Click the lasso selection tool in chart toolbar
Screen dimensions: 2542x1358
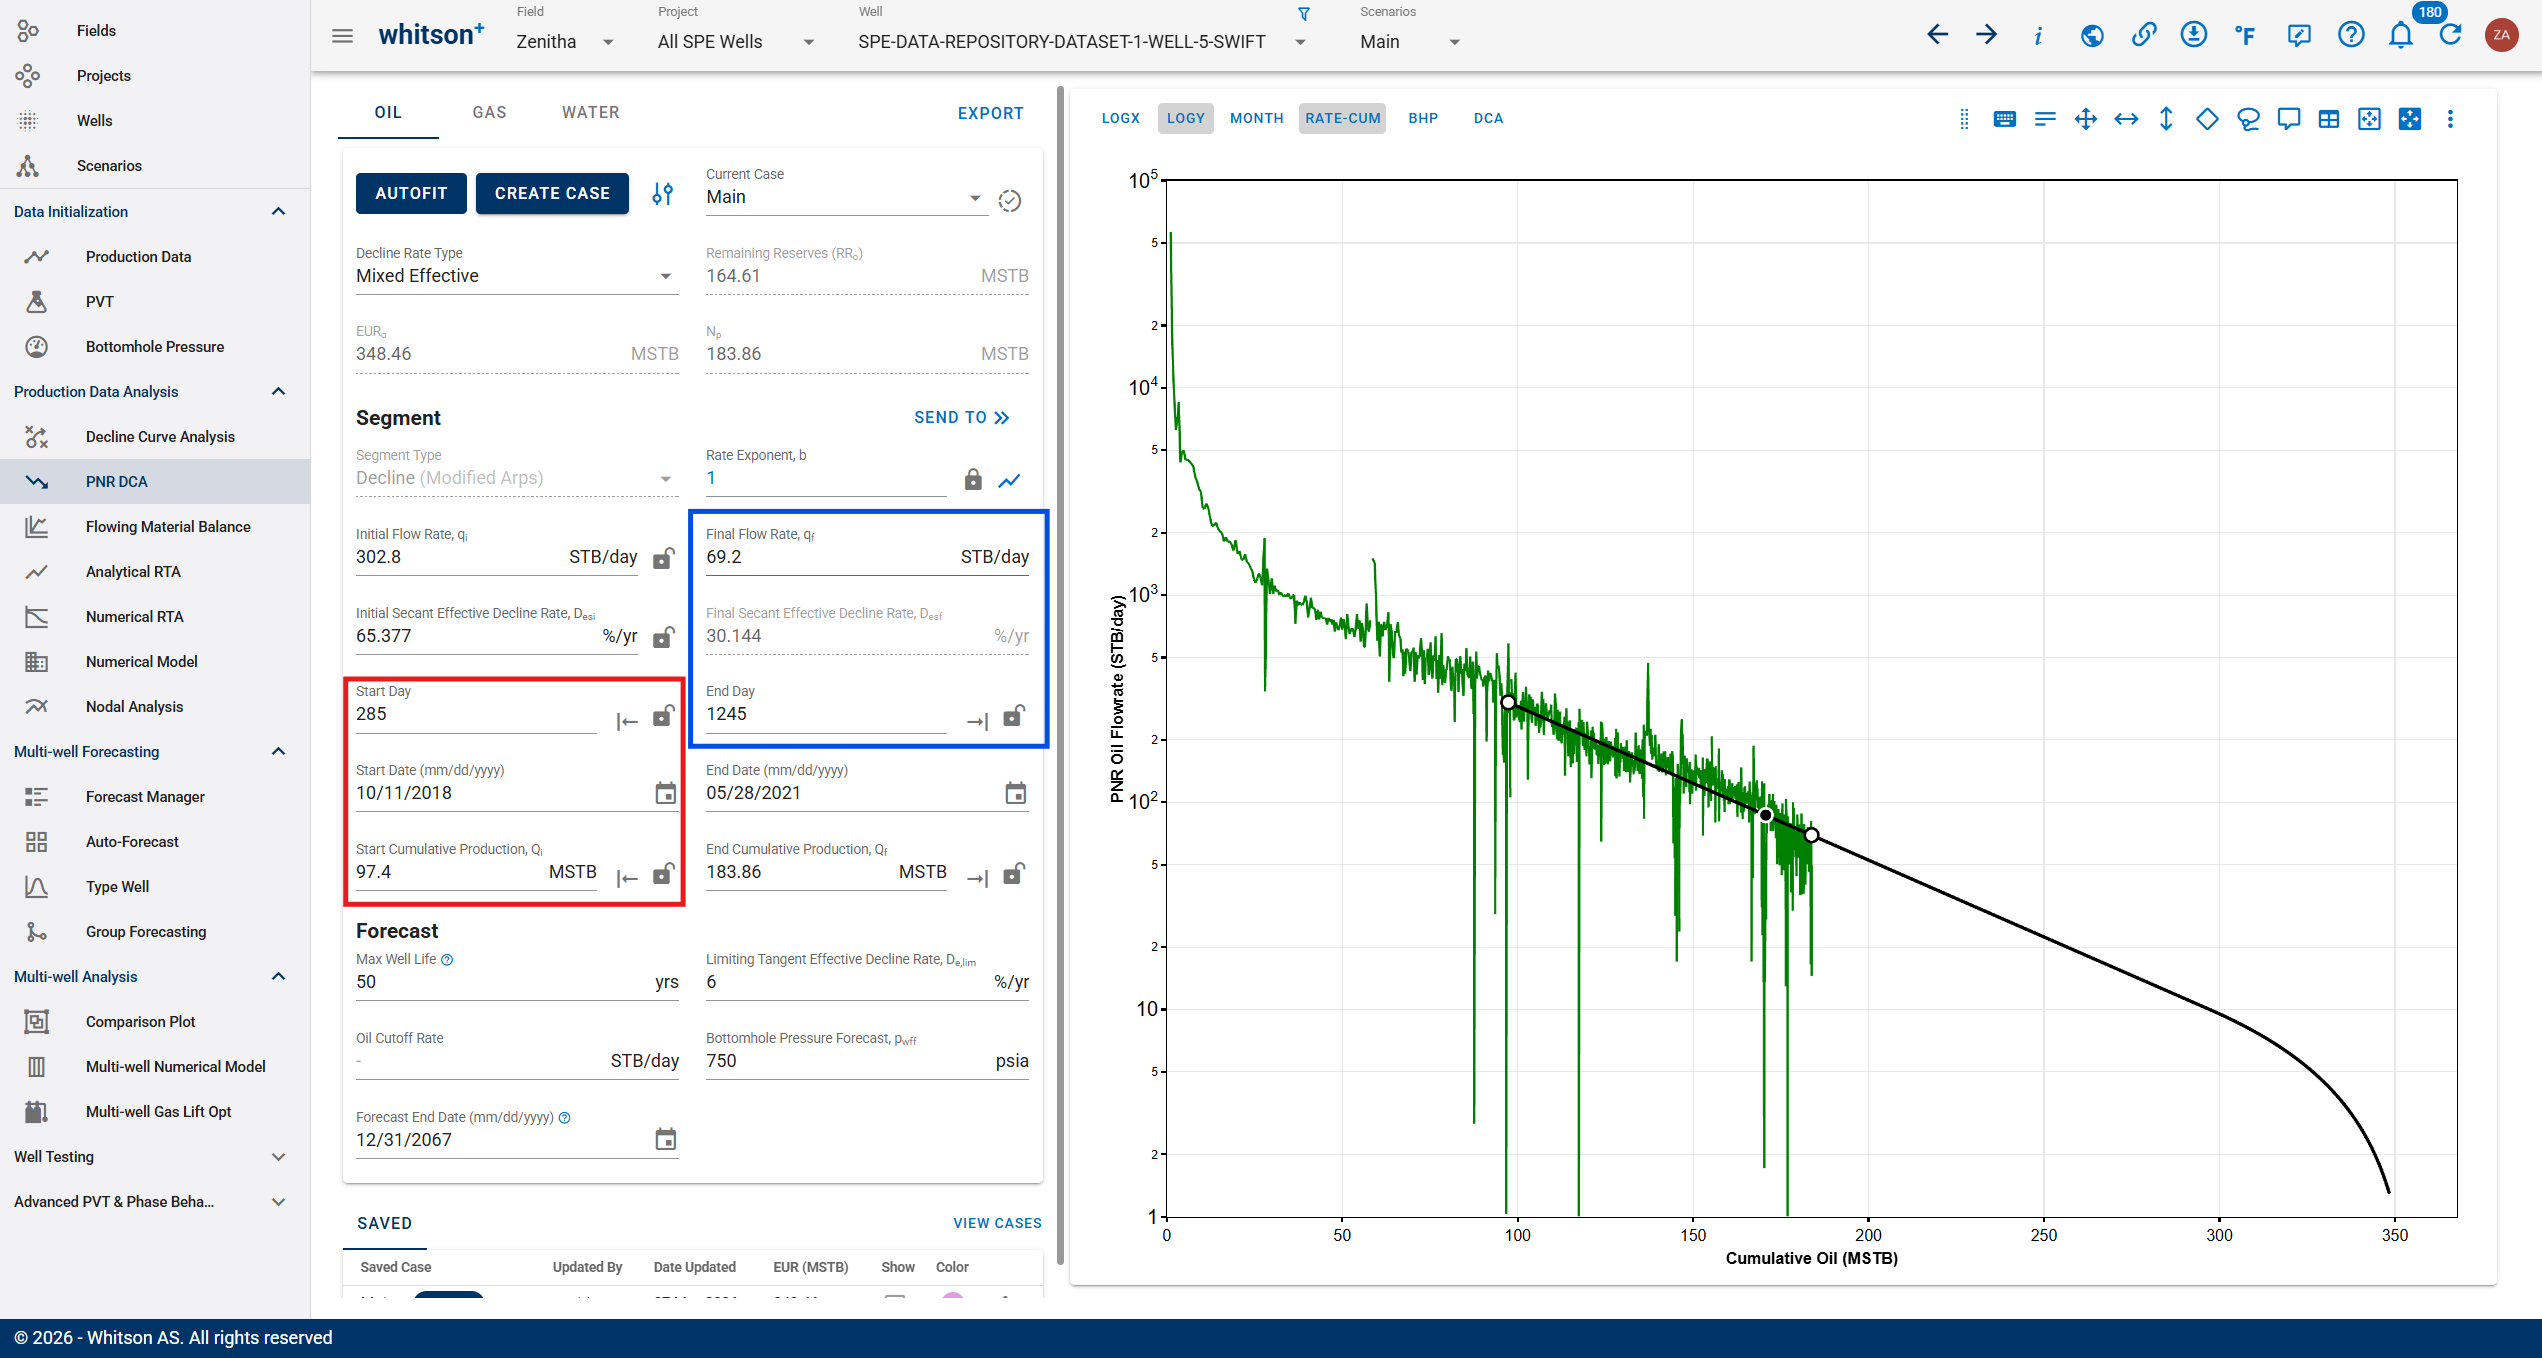2248,119
